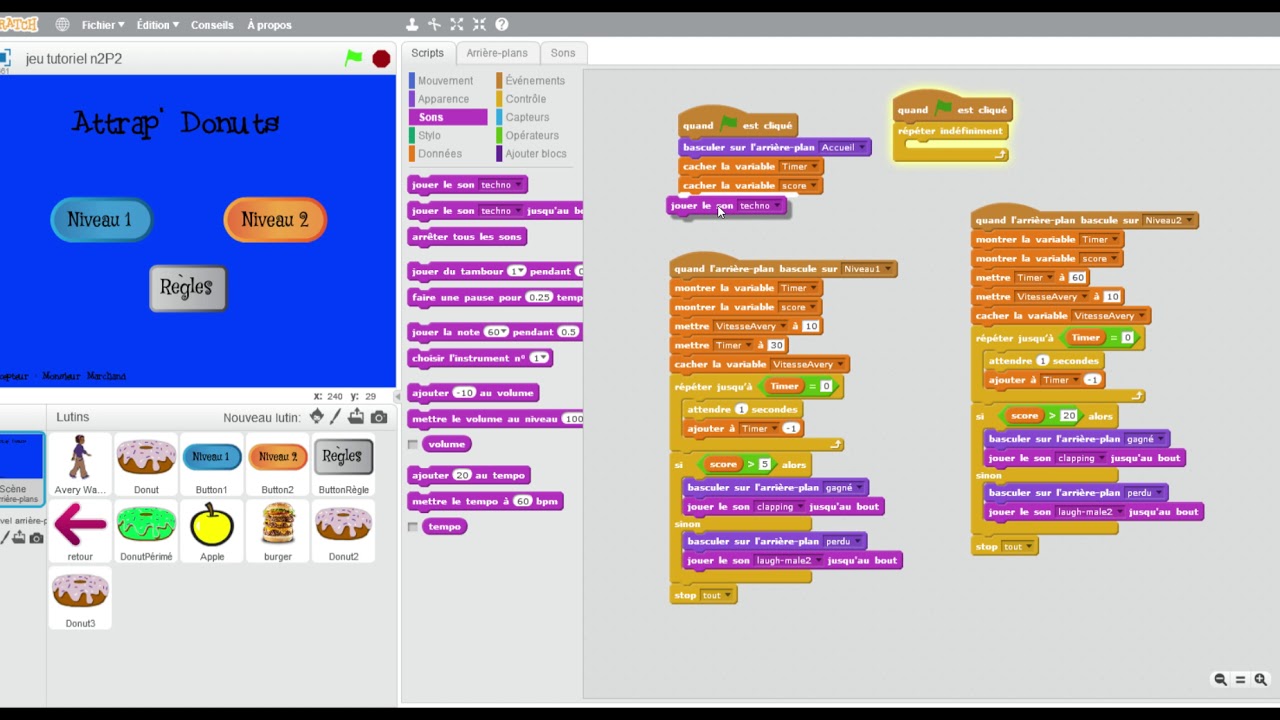Choose the shrink sprite tool
Image resolution: width=1280 pixels, height=720 pixels.
[x=479, y=24]
